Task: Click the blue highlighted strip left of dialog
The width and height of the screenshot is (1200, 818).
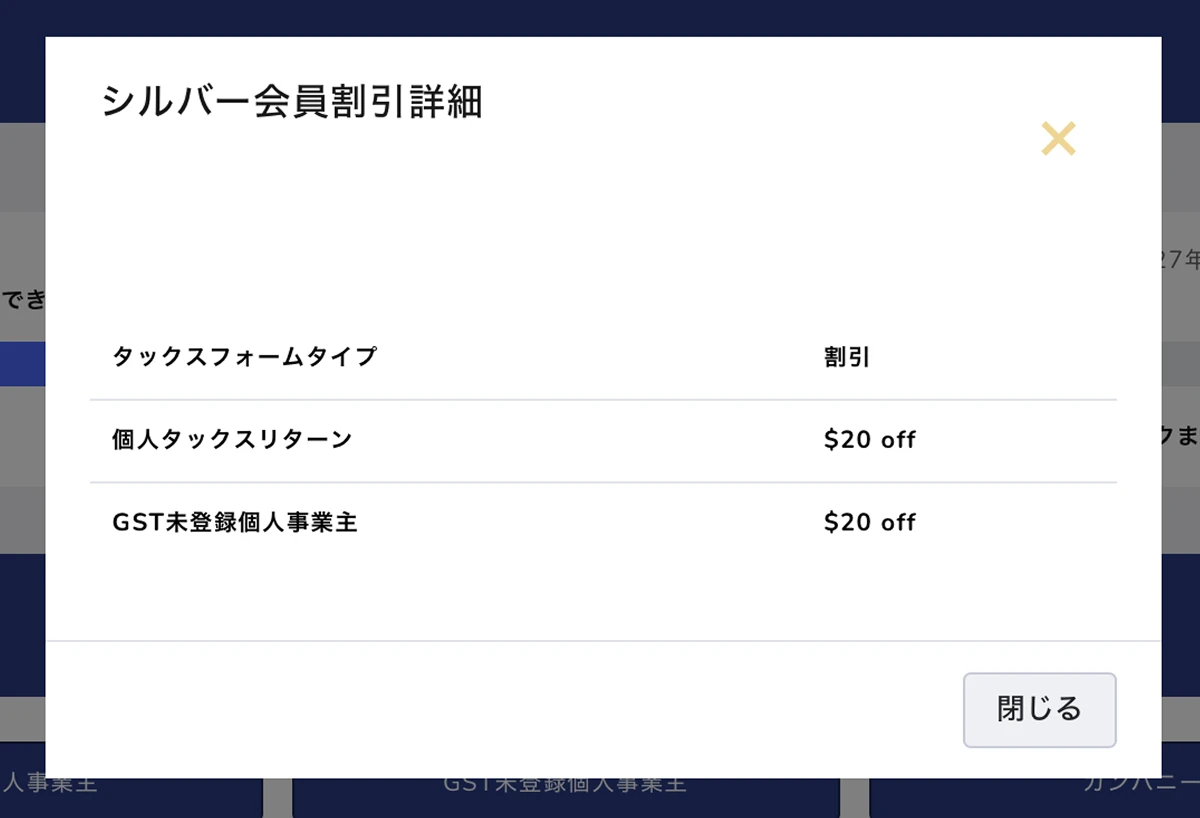Action: point(22,364)
